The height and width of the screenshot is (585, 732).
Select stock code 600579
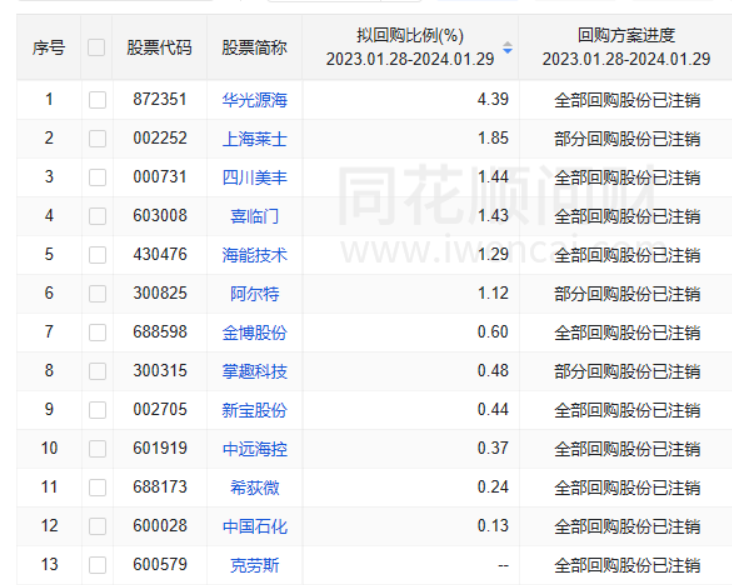(160, 564)
